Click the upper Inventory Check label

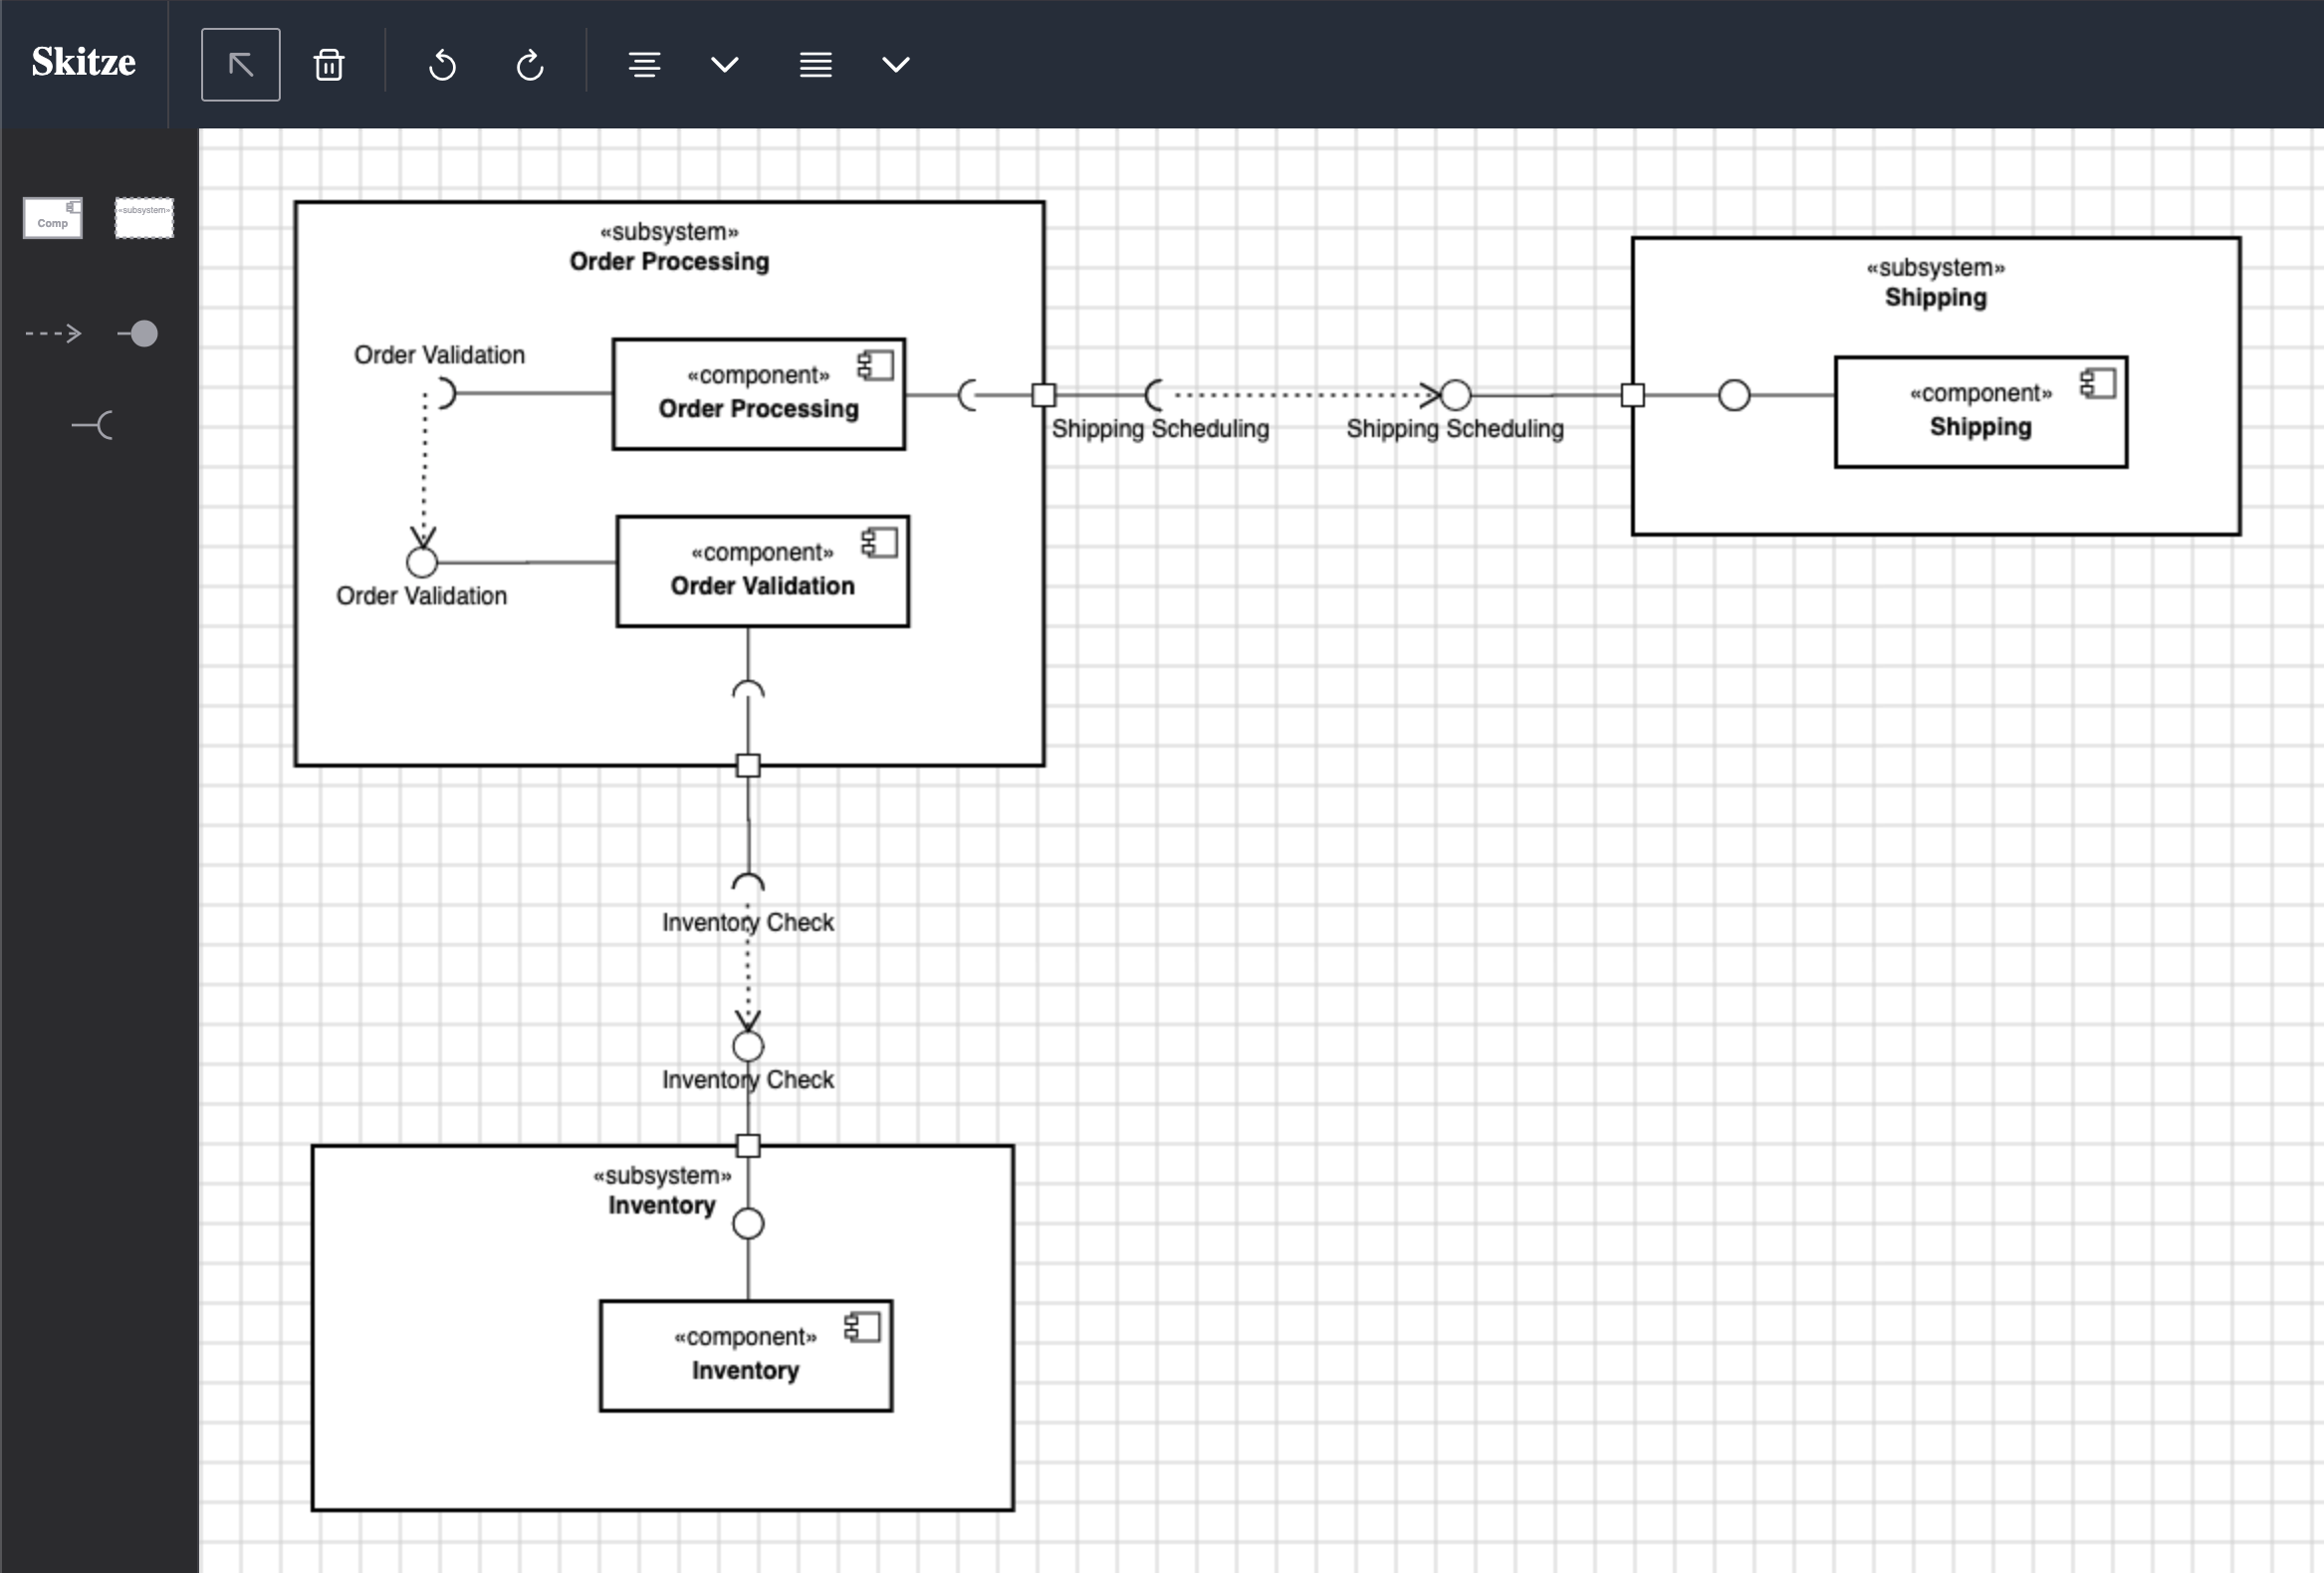pos(748,922)
